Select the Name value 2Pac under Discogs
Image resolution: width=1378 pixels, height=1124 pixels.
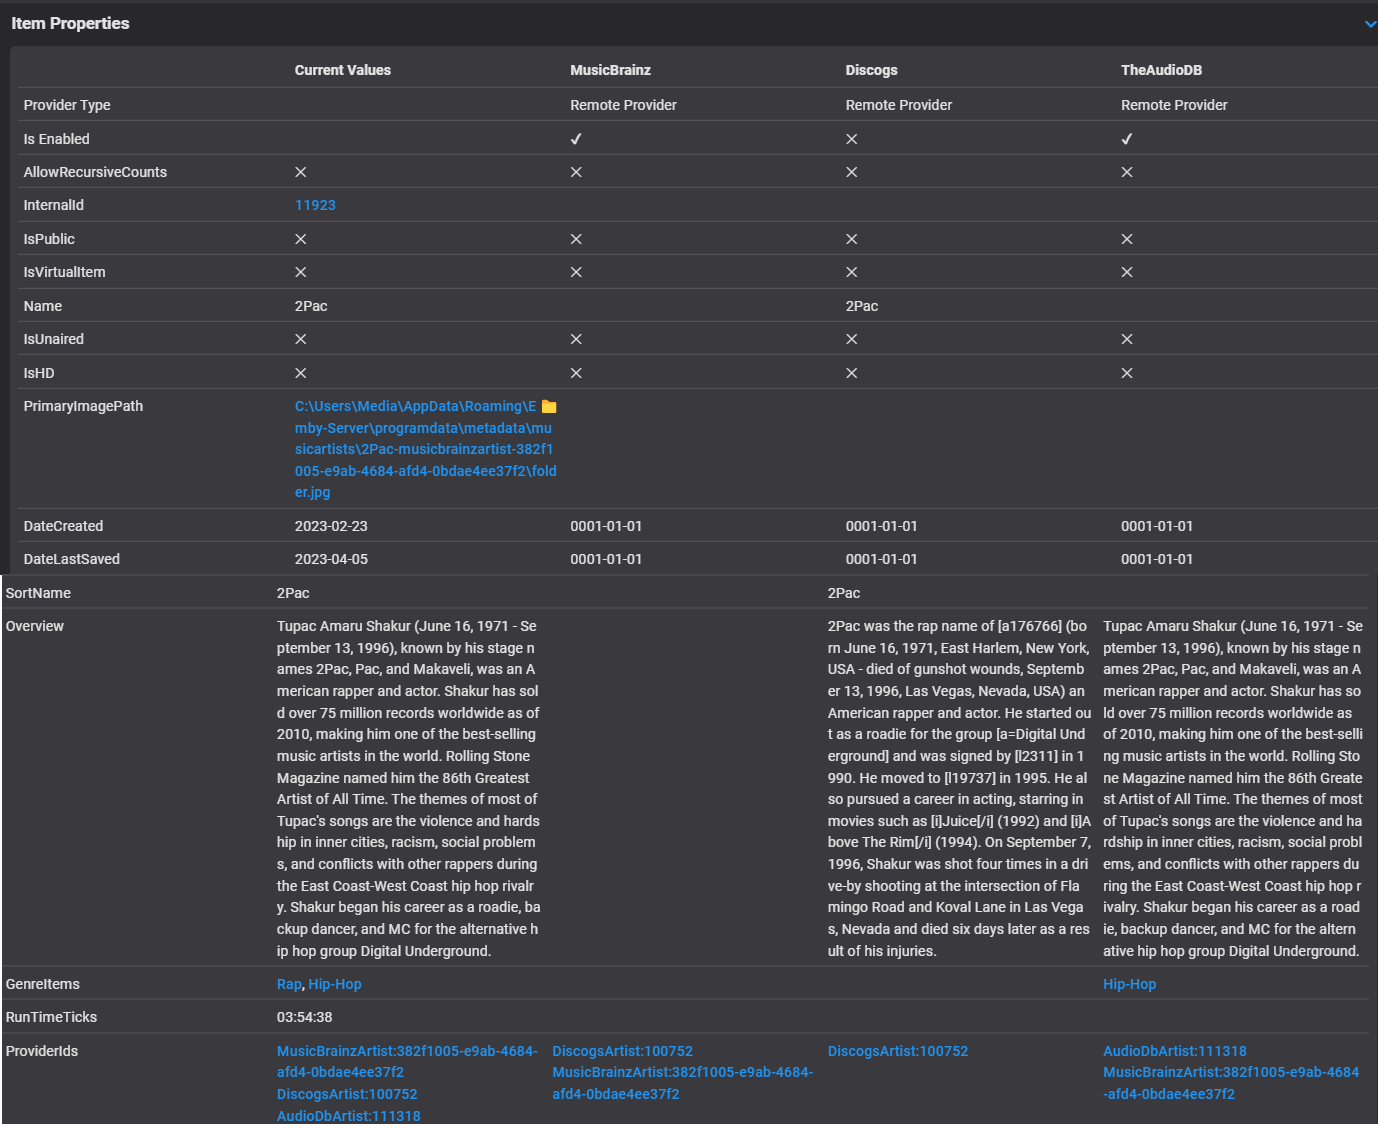pyautogui.click(x=862, y=306)
